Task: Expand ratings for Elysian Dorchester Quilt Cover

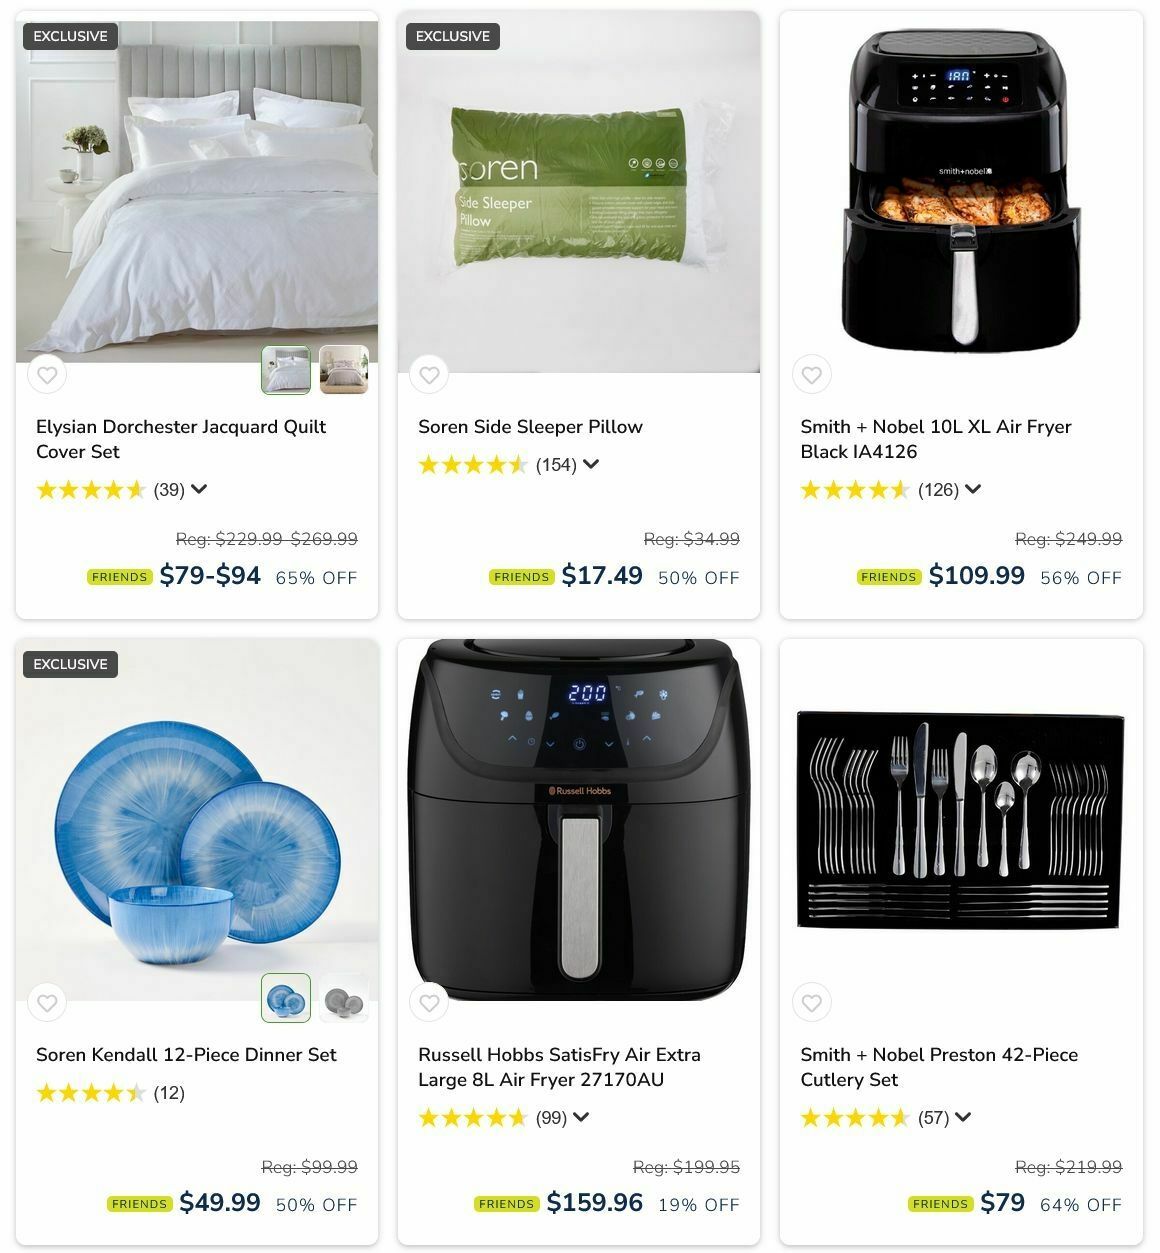Action: [199, 489]
